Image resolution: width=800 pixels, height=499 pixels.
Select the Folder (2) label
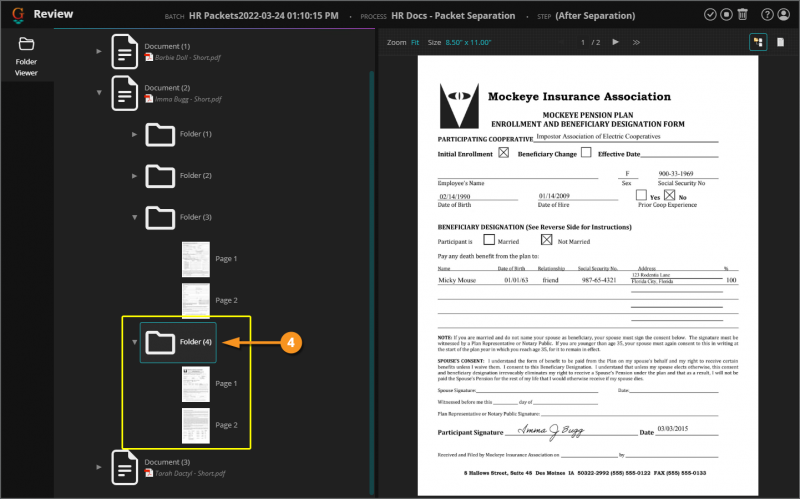point(195,175)
